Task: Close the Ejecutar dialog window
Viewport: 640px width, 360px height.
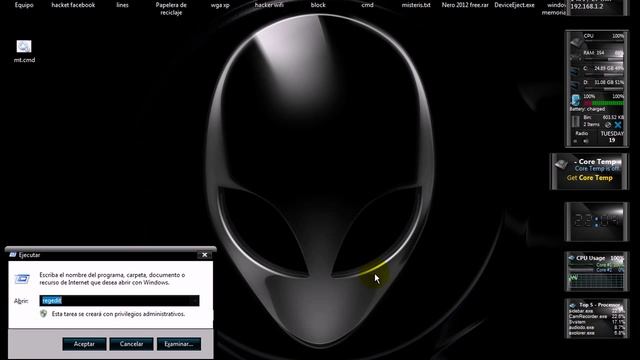Action: (x=204, y=255)
